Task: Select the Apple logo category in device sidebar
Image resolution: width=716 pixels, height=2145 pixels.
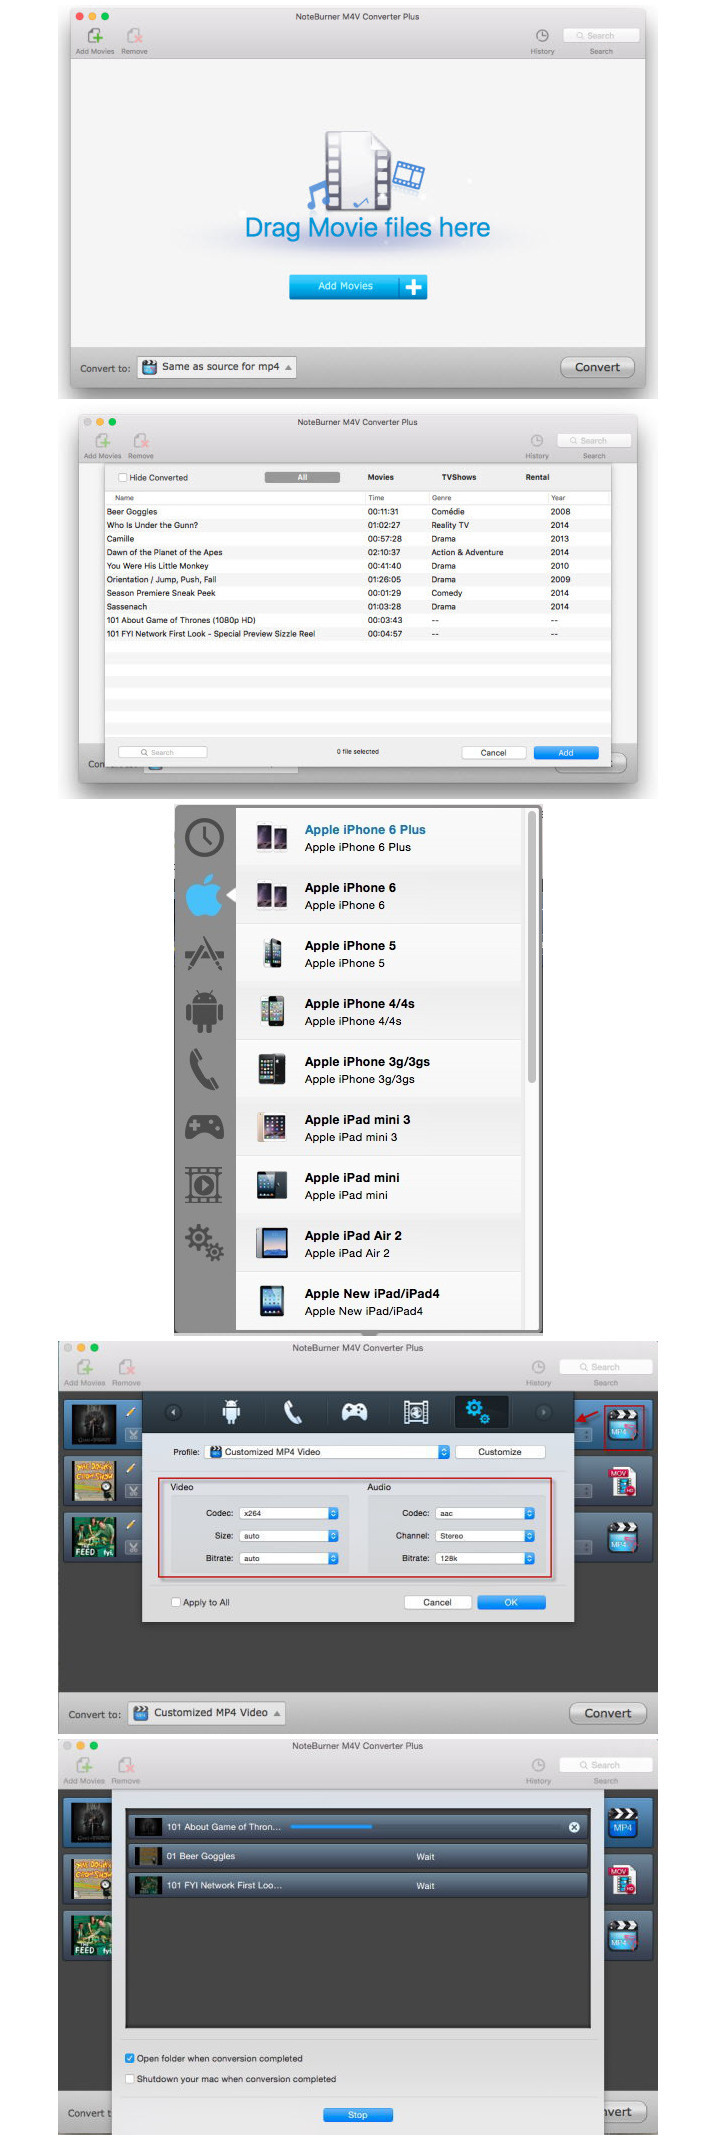Action: point(204,895)
